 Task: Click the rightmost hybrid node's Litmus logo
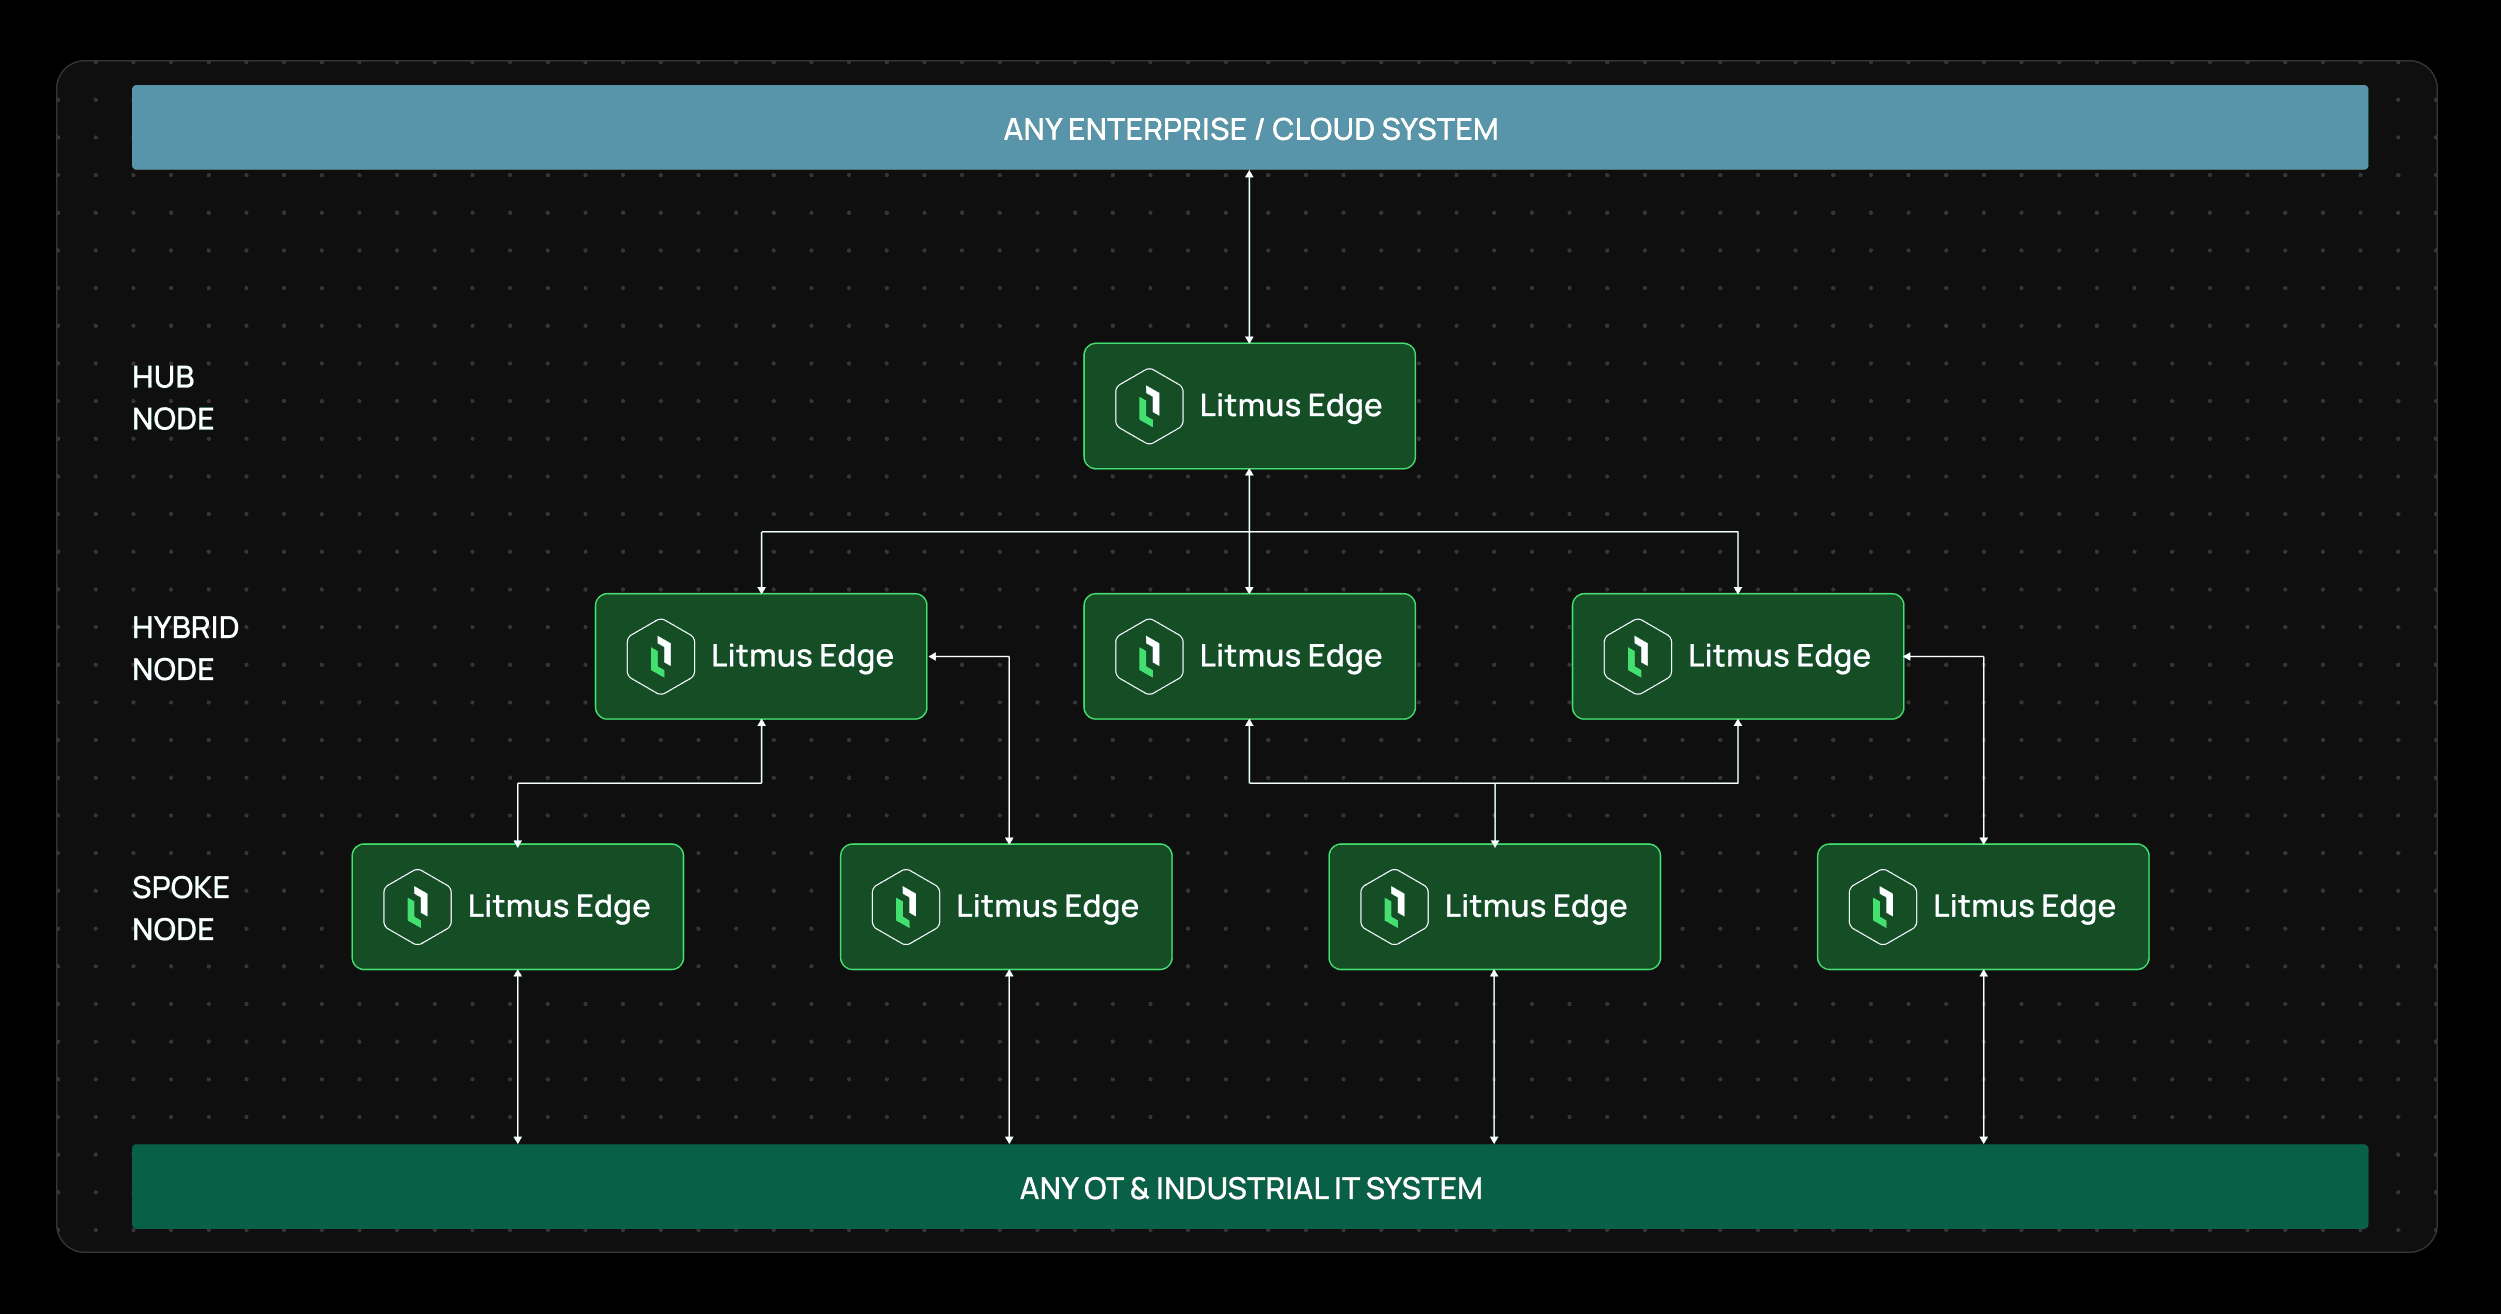pos(1637,656)
